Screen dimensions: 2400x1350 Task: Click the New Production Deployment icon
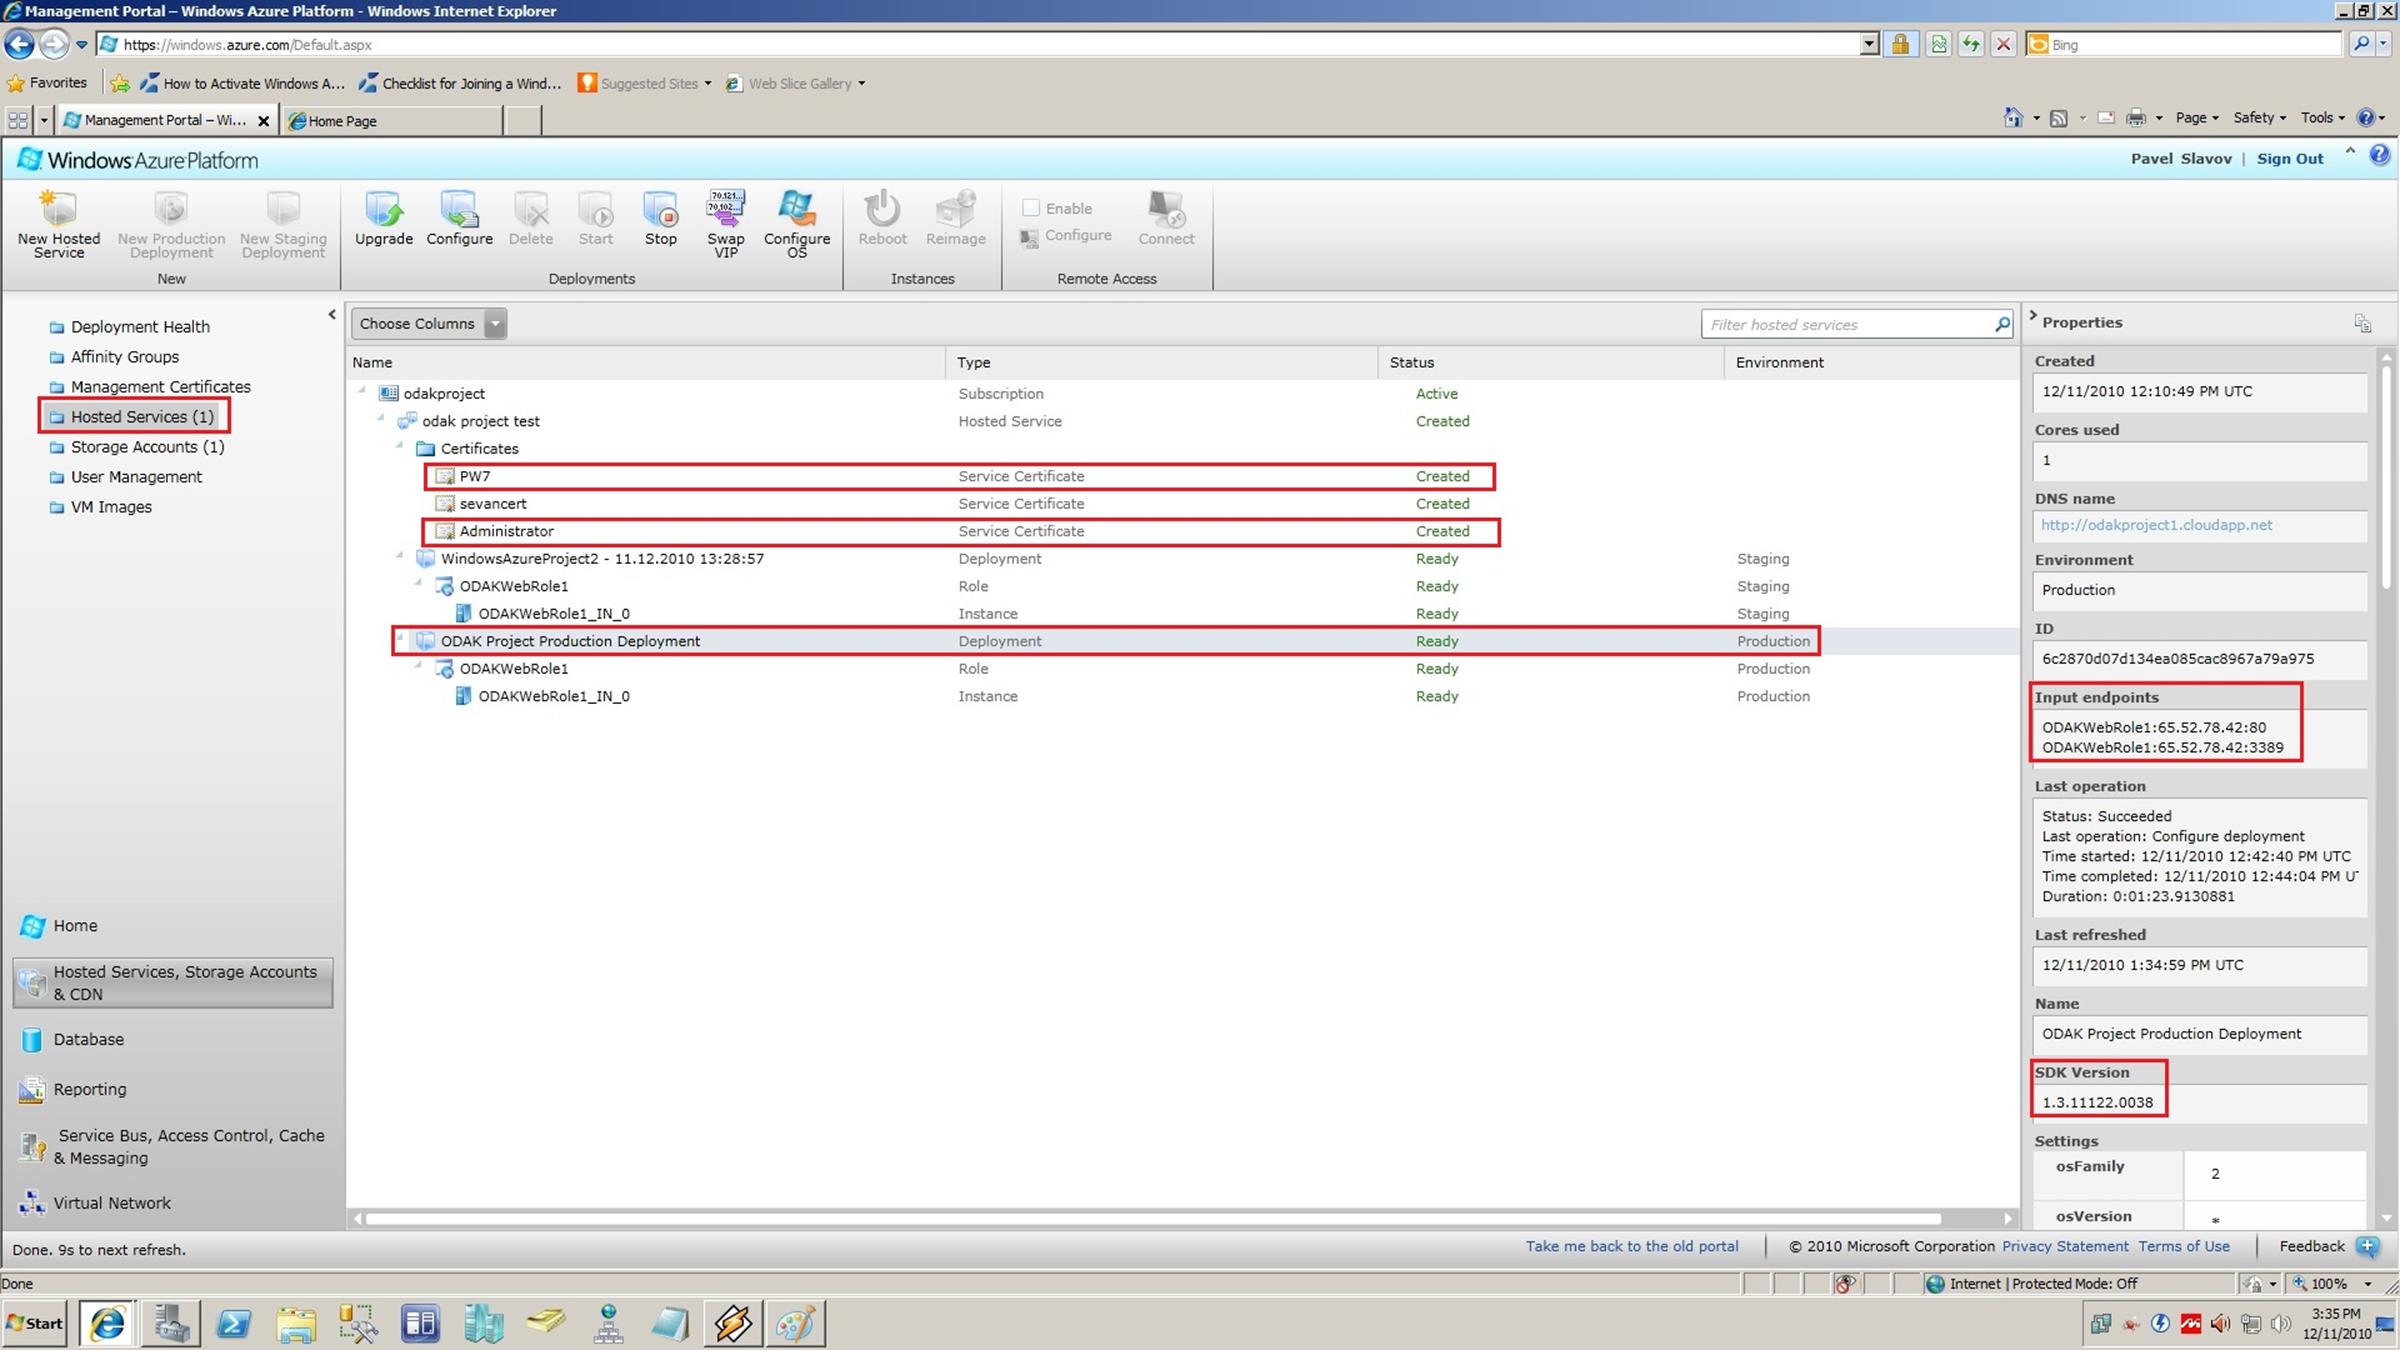coord(171,208)
